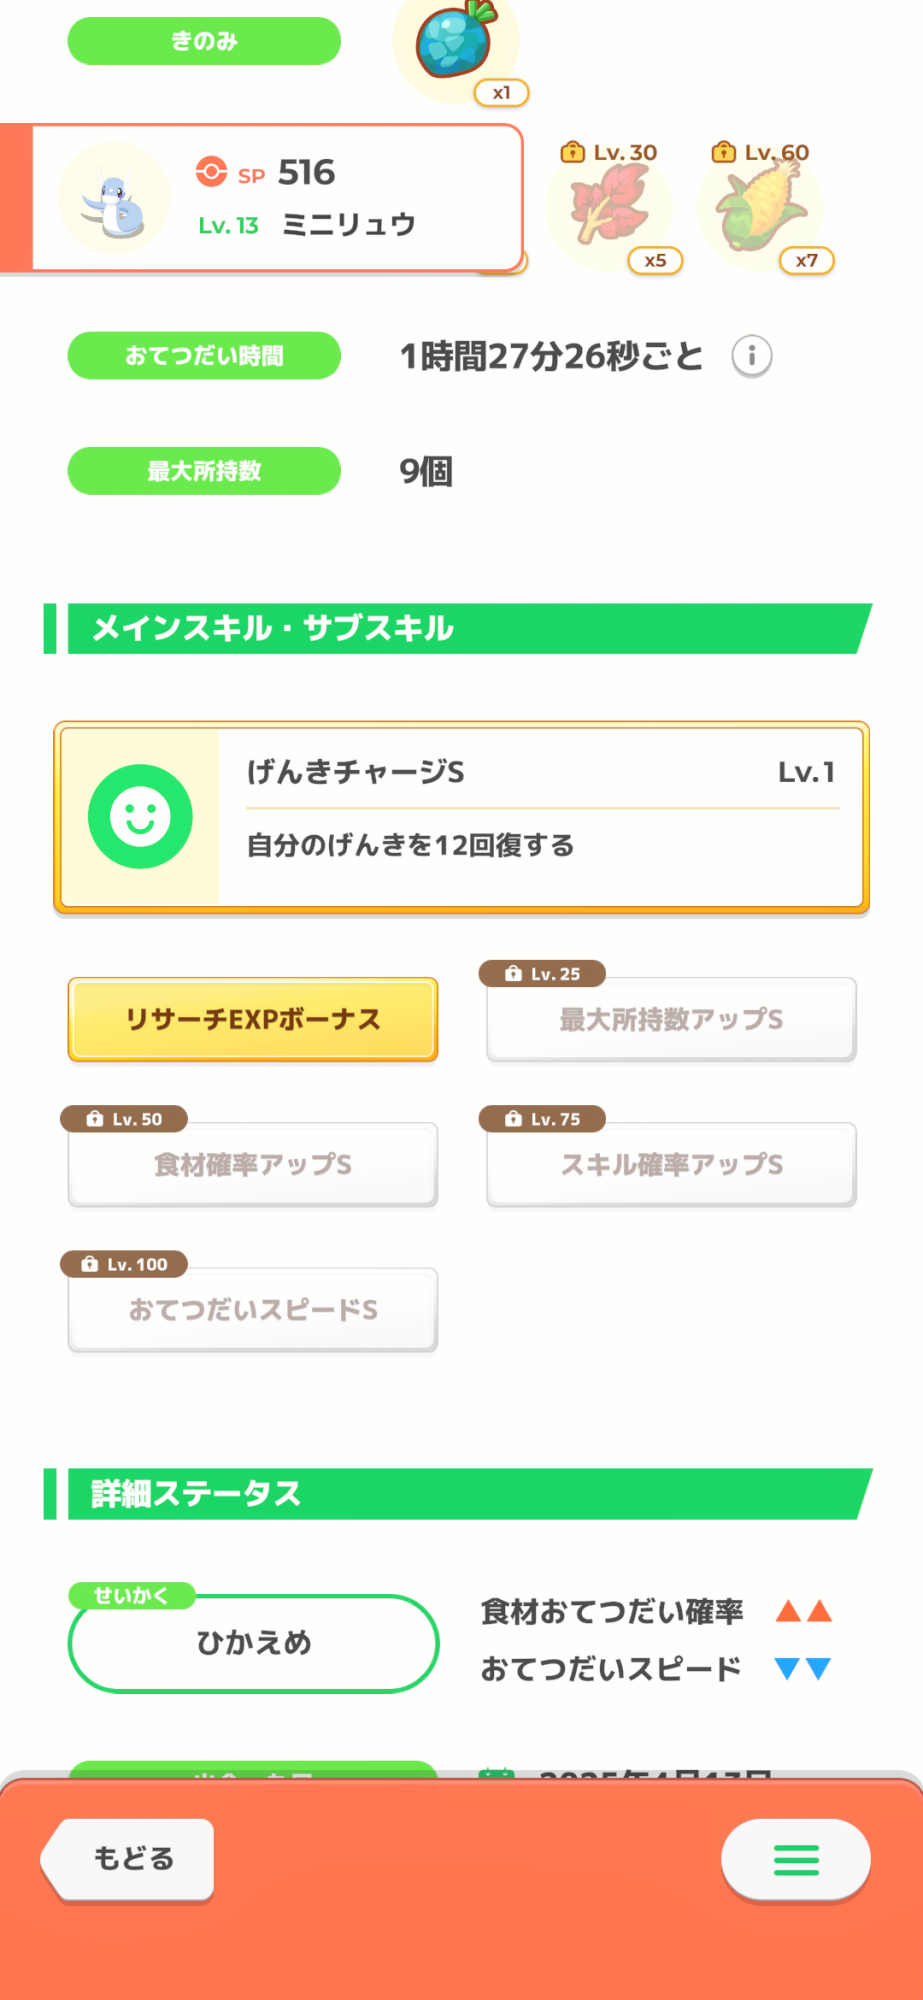Tap the げんきチャージS main skill card
This screenshot has width=923, height=2000.
coord(540,817)
